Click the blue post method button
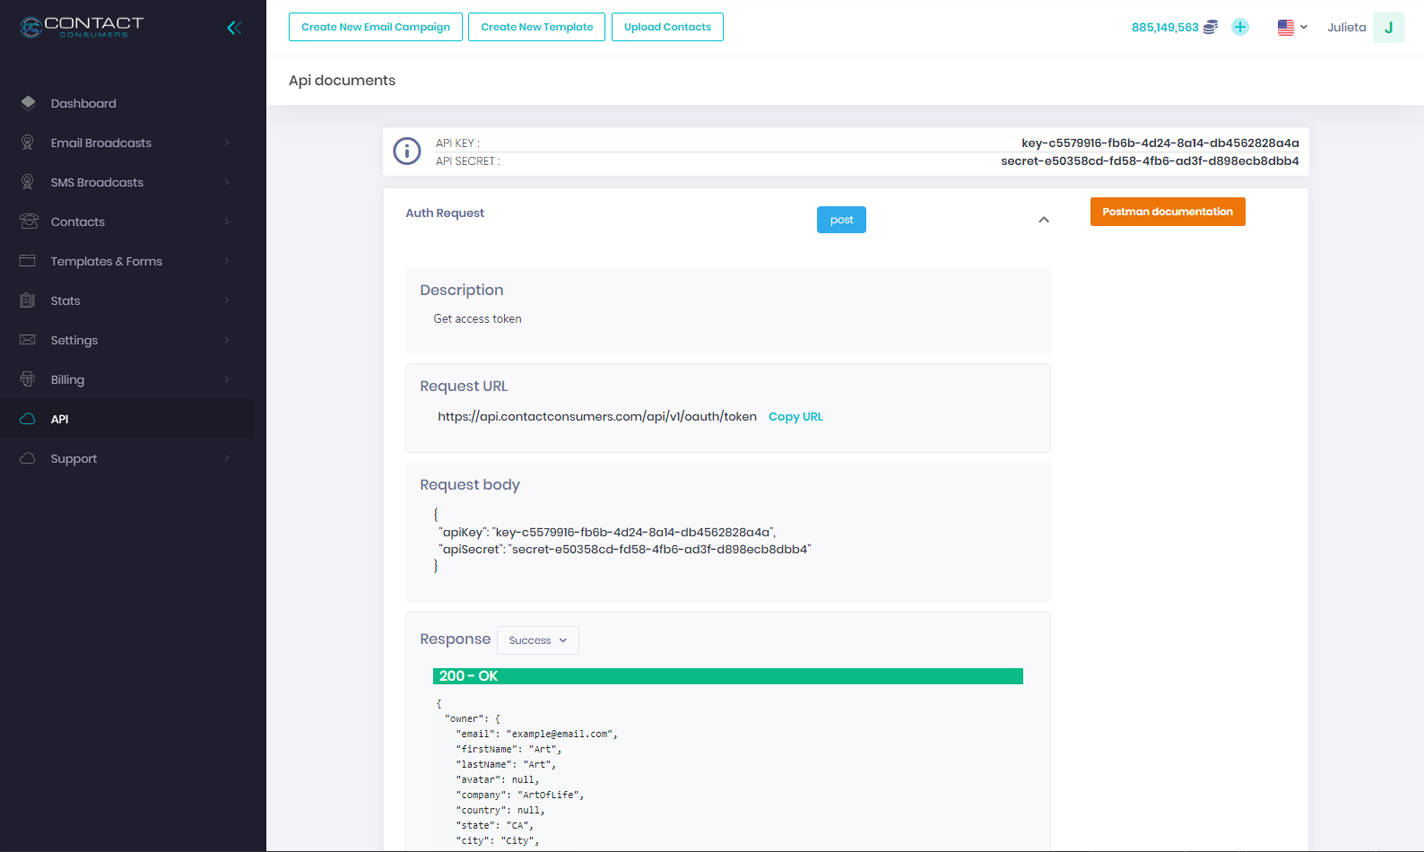 point(841,220)
